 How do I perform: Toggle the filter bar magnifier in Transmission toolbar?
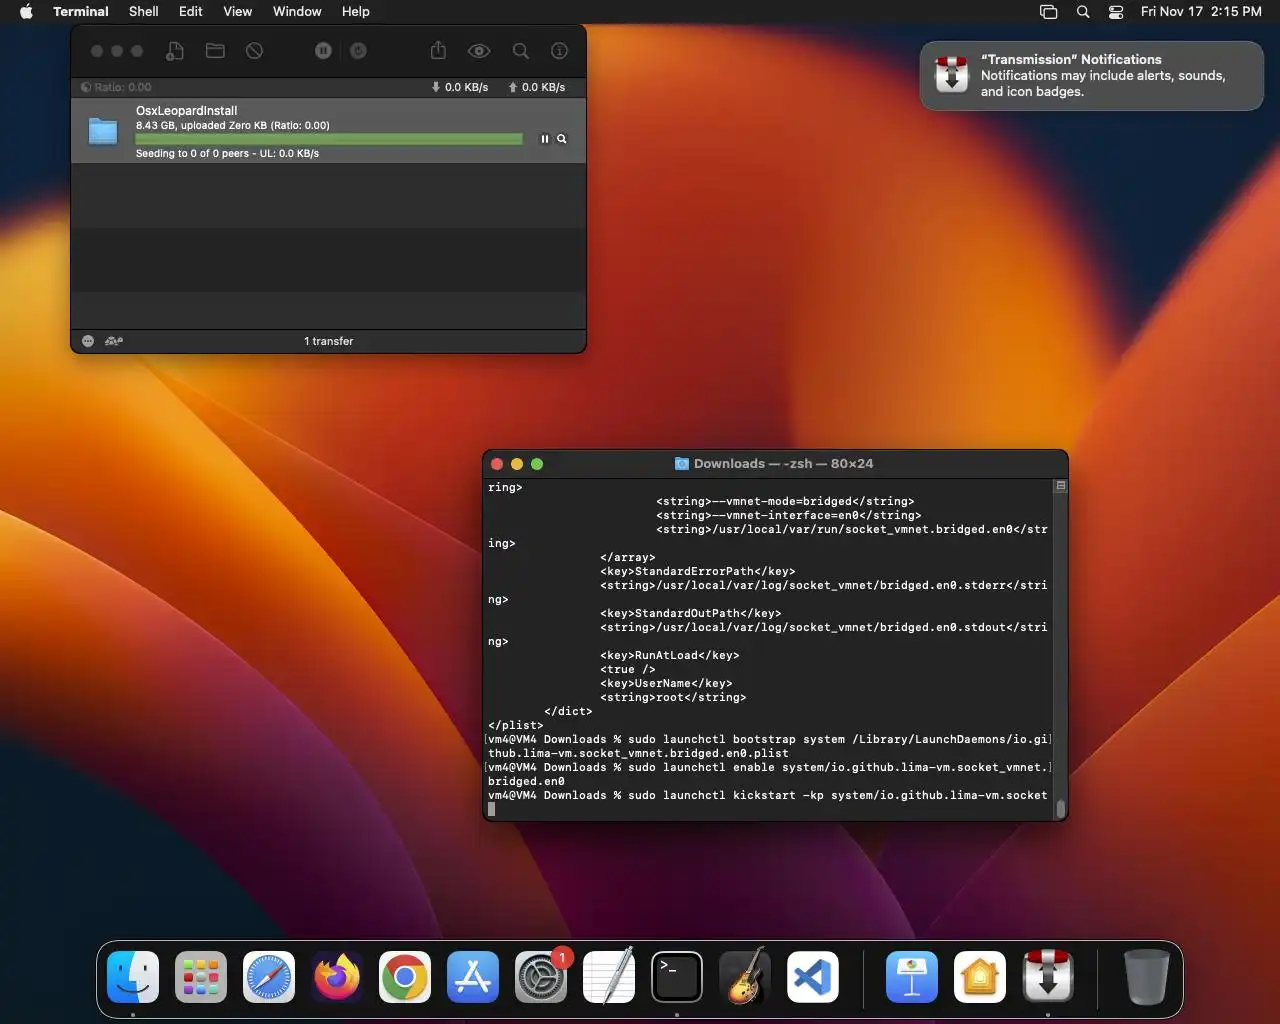click(x=521, y=51)
